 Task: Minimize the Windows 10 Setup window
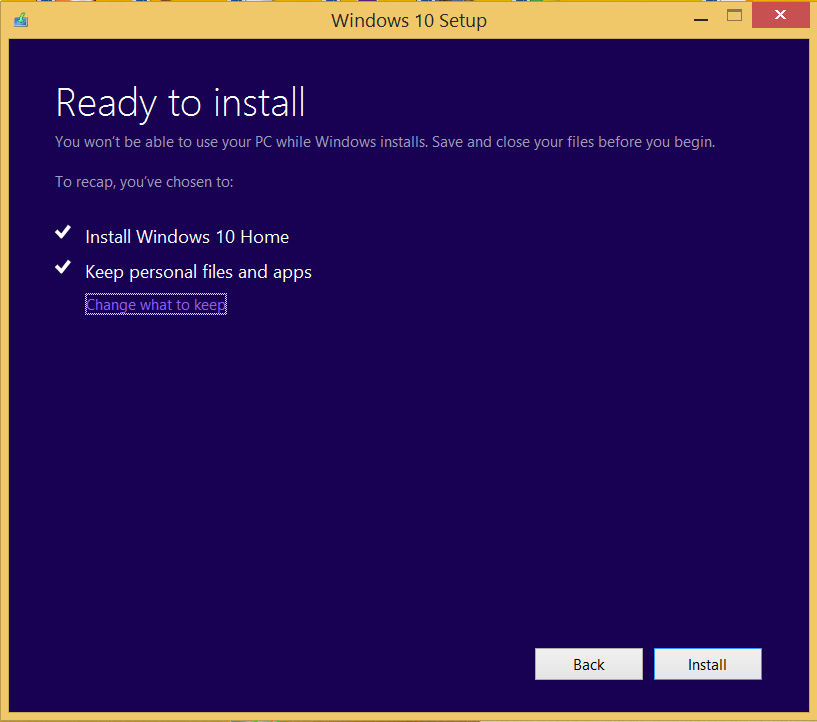(701, 20)
